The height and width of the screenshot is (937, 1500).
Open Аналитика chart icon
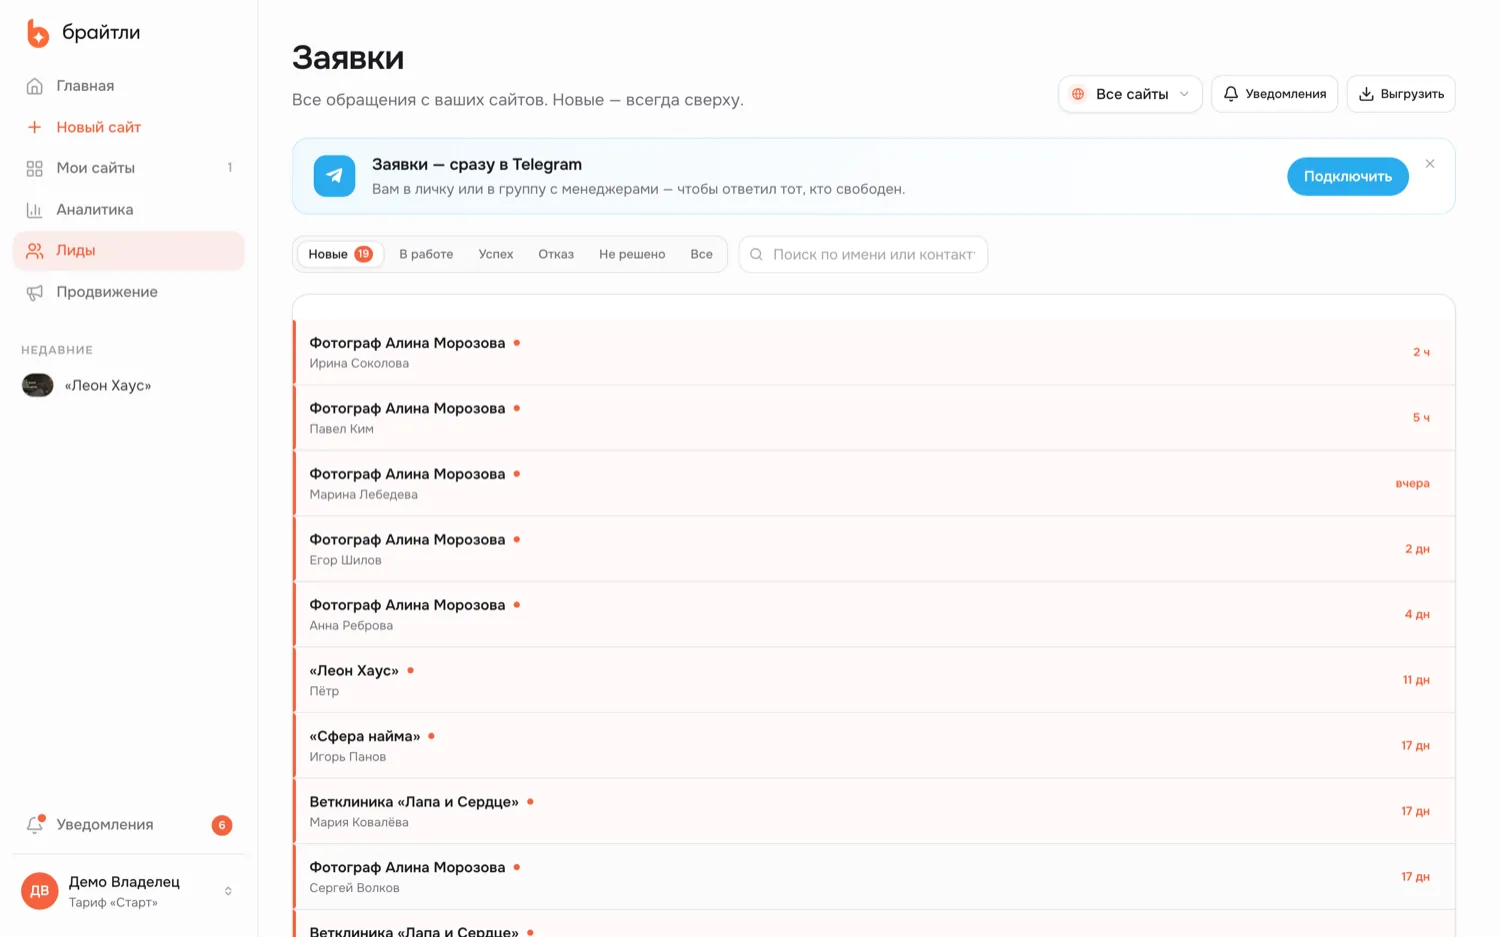pyautogui.click(x=35, y=210)
